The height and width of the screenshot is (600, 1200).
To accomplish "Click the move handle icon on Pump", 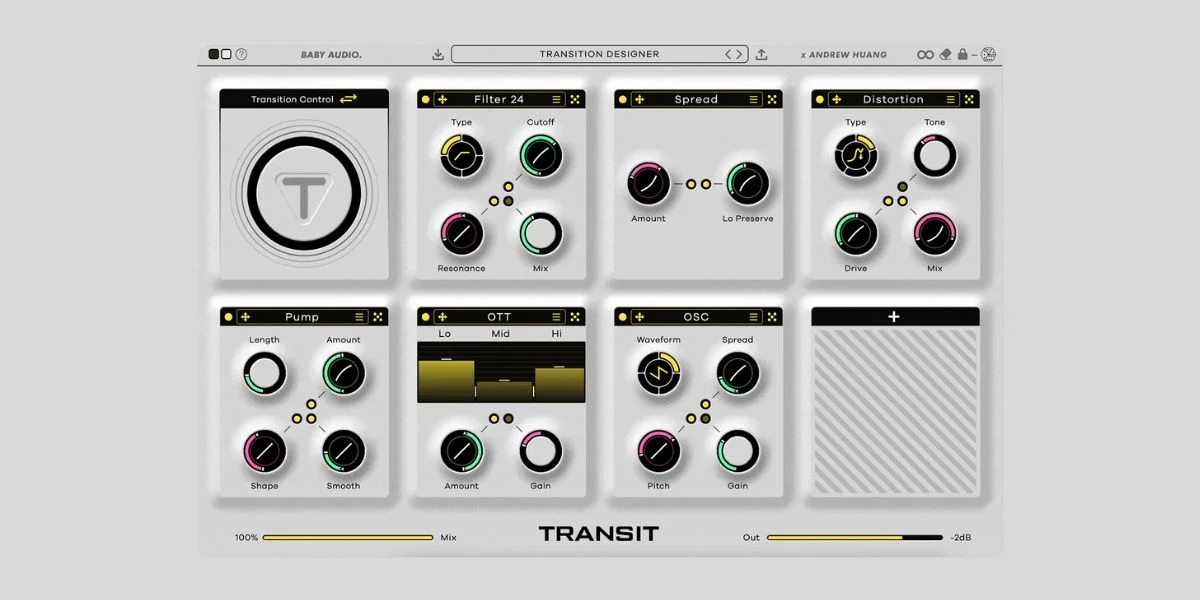I will [246, 317].
